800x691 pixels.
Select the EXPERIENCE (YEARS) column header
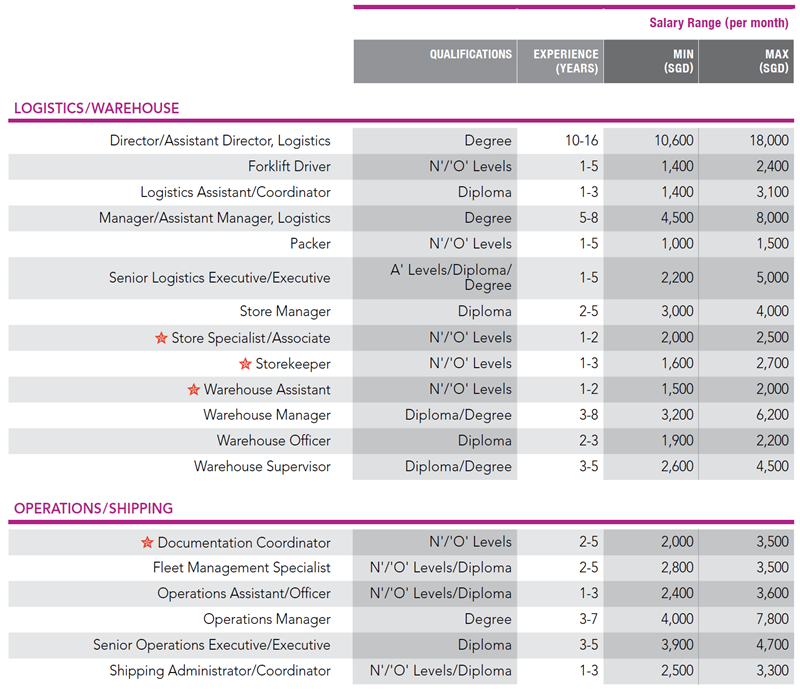click(x=565, y=61)
